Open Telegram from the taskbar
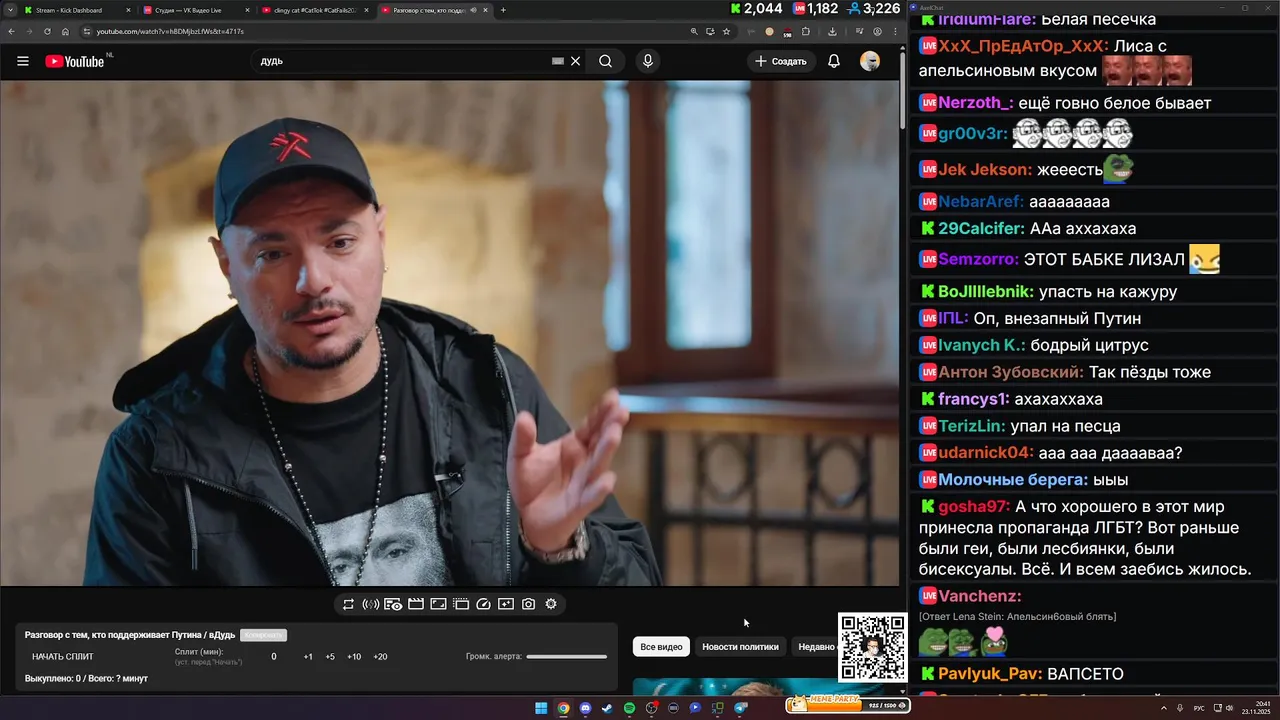1280x720 pixels. tap(741, 708)
